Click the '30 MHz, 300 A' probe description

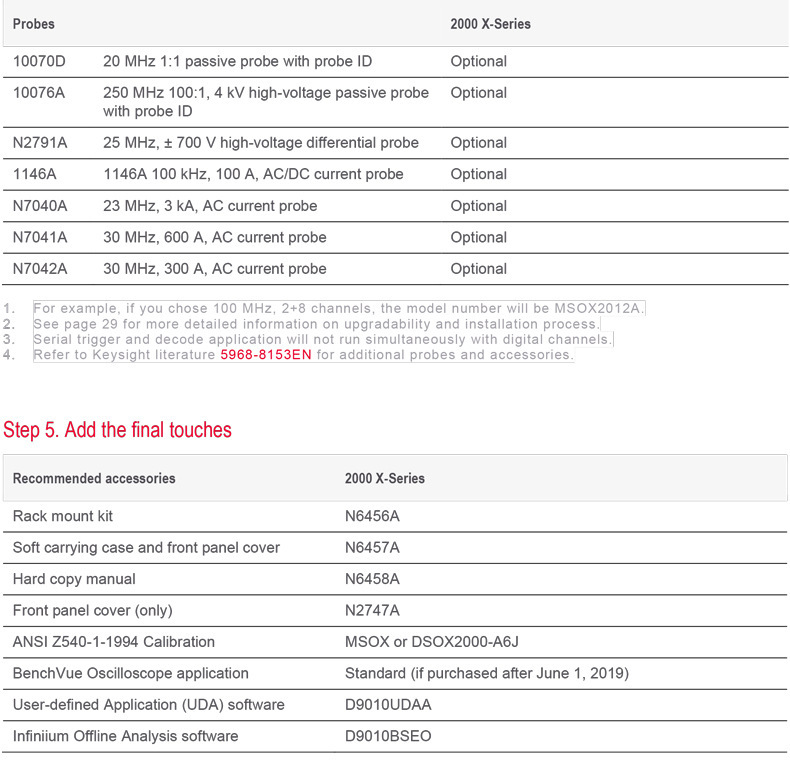click(x=215, y=269)
